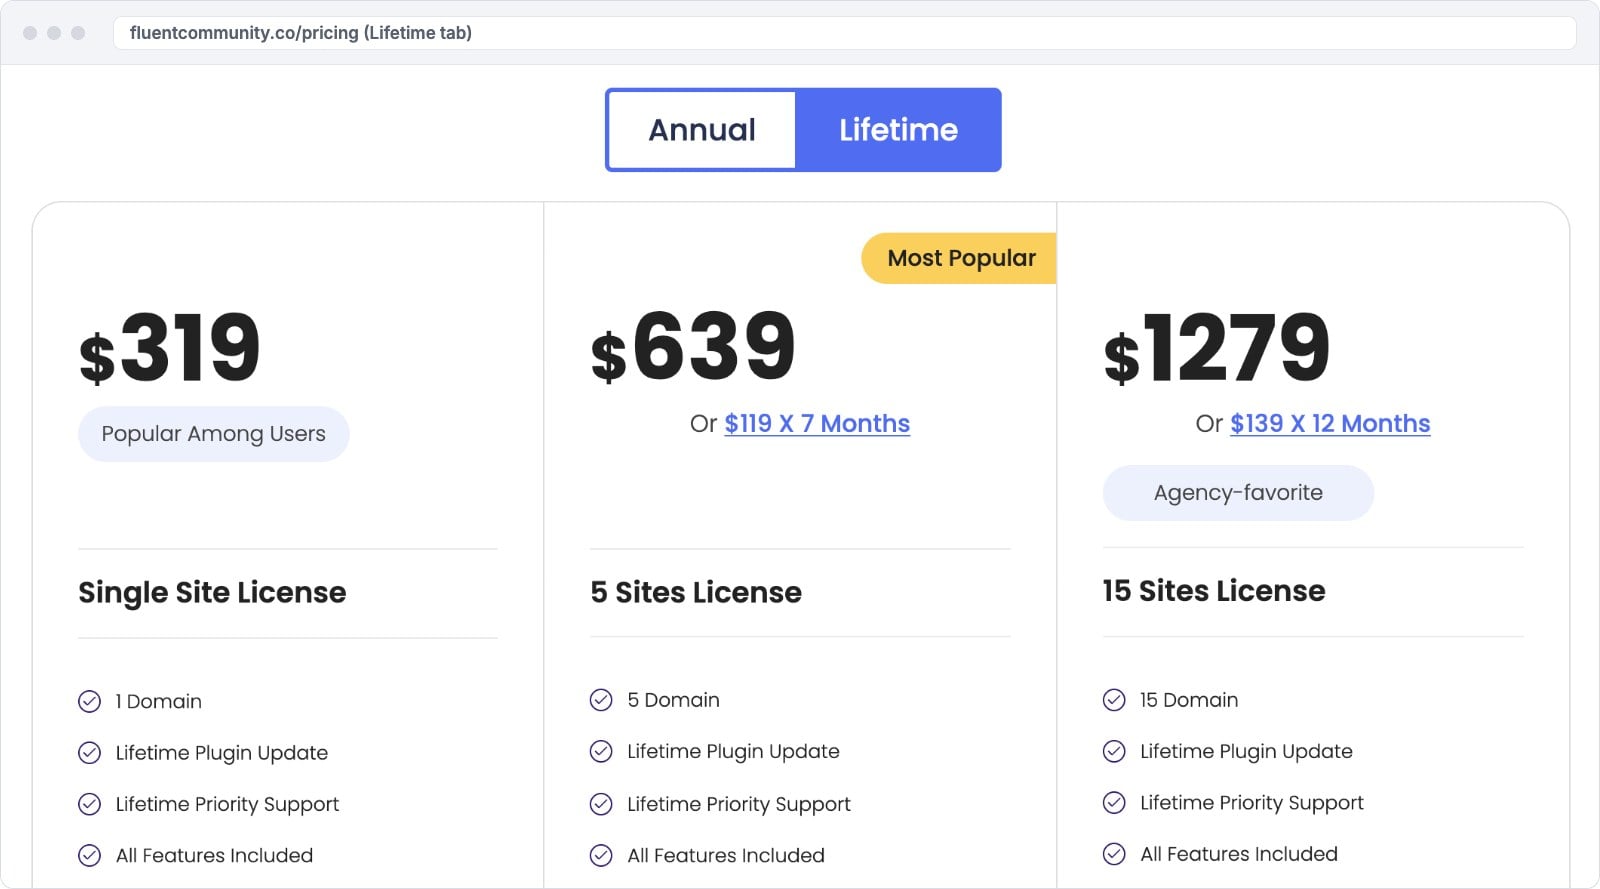Click 'Lifetime Plugin Update' under Single Site License

click(x=222, y=753)
